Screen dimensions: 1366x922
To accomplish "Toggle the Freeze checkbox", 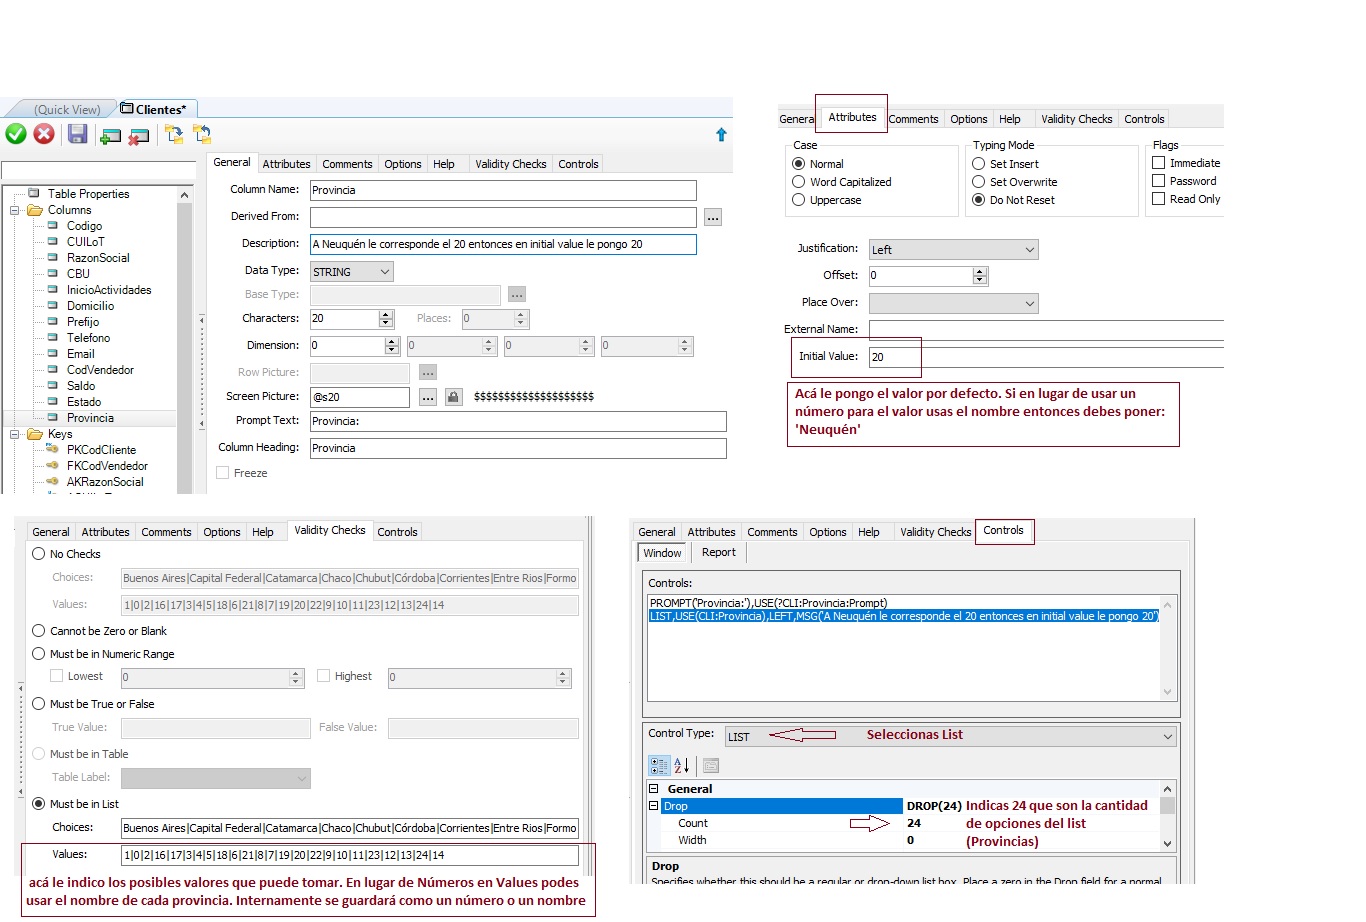I will 223,473.
